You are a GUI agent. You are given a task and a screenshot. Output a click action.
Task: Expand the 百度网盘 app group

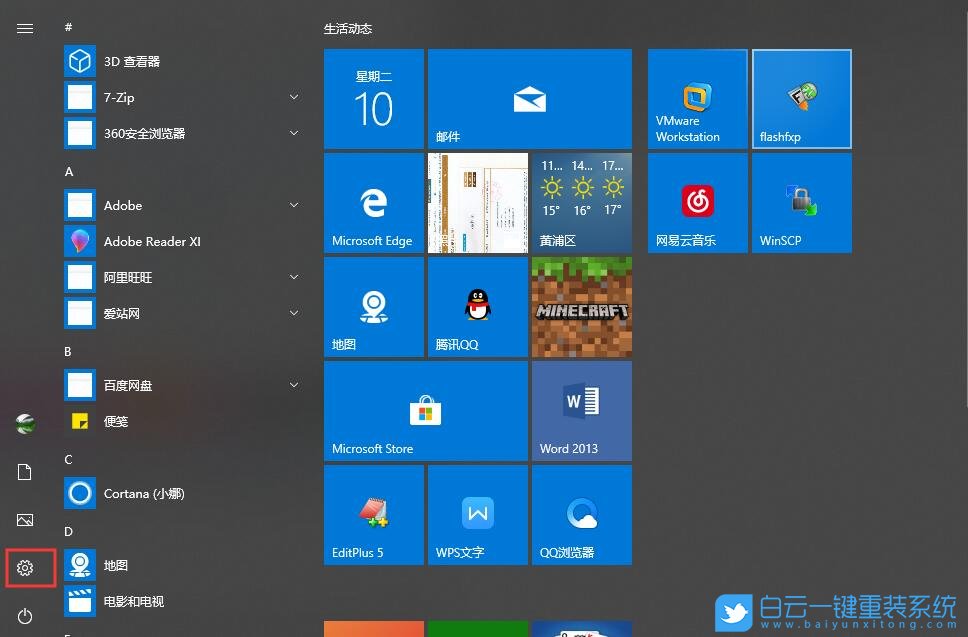click(x=293, y=385)
